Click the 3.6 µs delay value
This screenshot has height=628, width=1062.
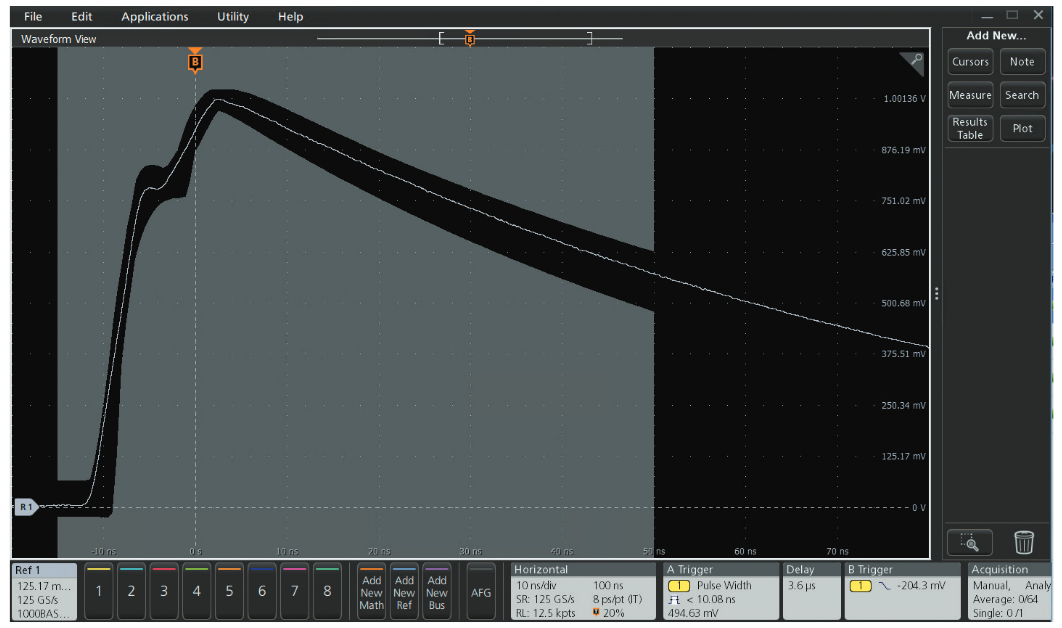[x=801, y=585]
